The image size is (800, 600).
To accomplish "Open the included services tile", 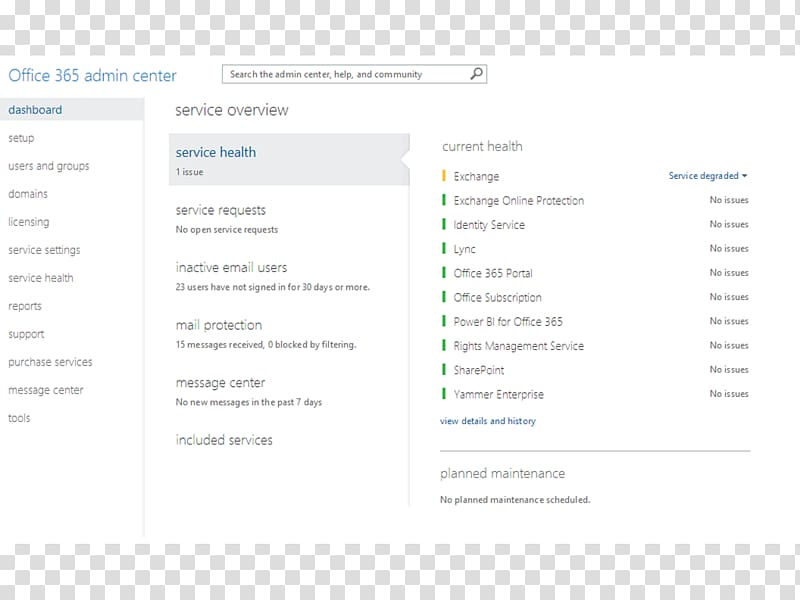I will coord(289,440).
